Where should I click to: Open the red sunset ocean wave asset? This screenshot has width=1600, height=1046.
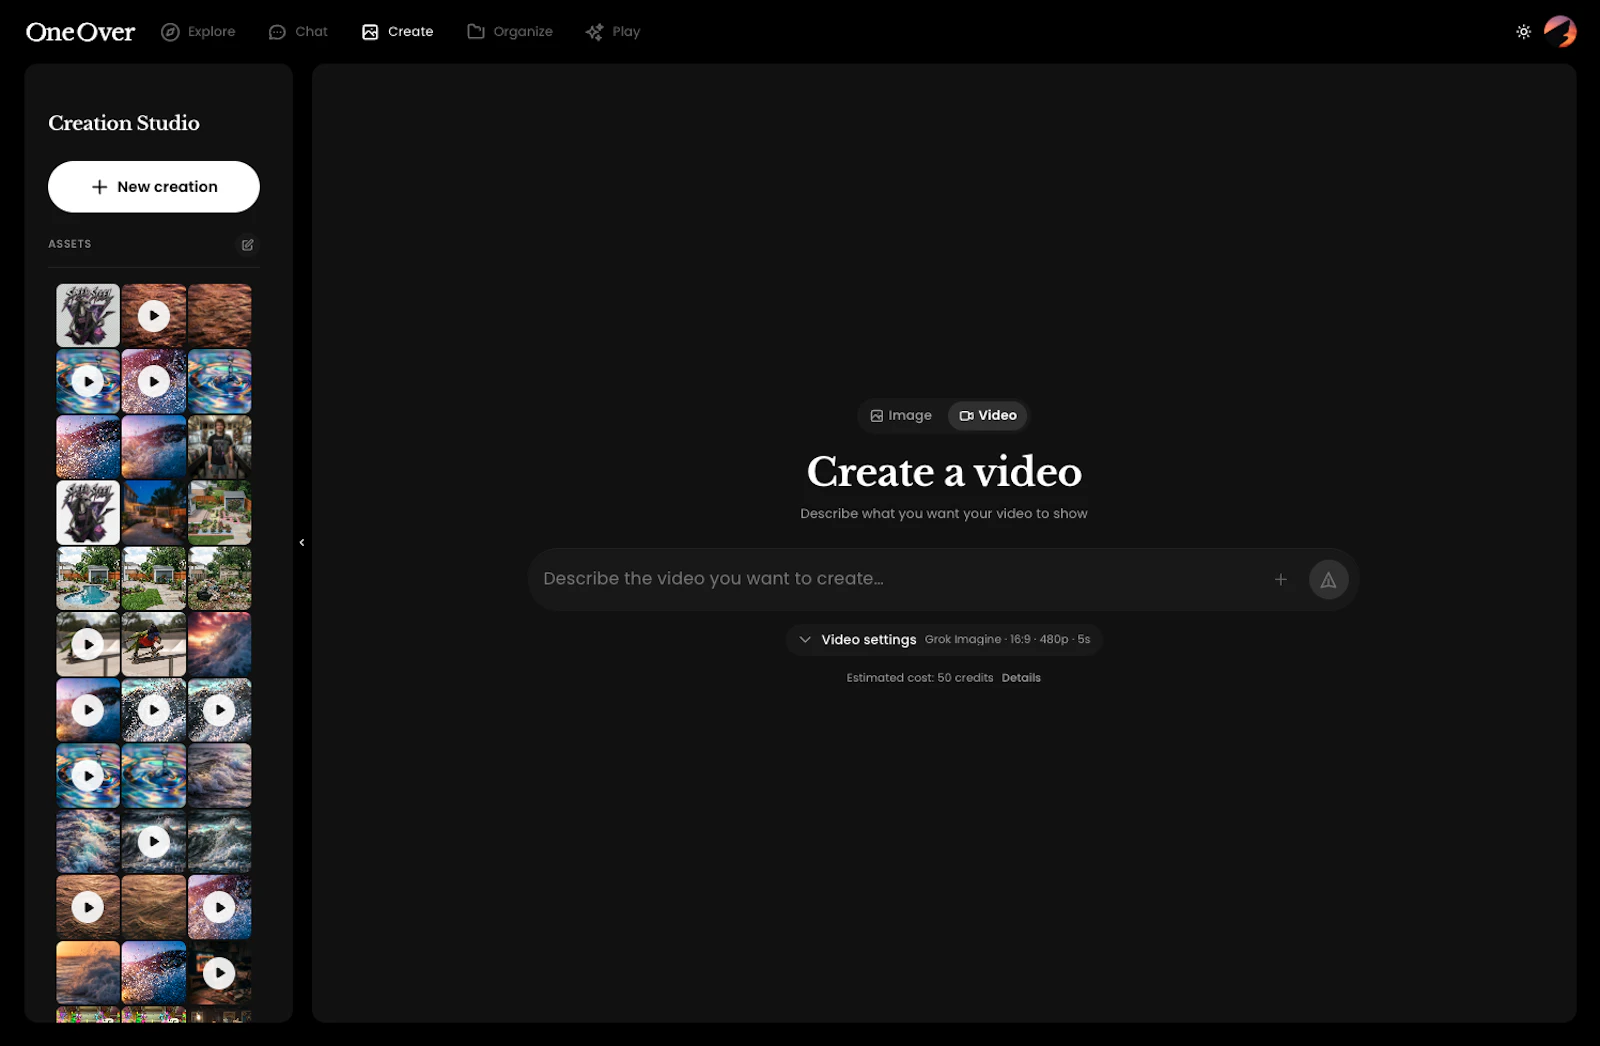coord(220,645)
